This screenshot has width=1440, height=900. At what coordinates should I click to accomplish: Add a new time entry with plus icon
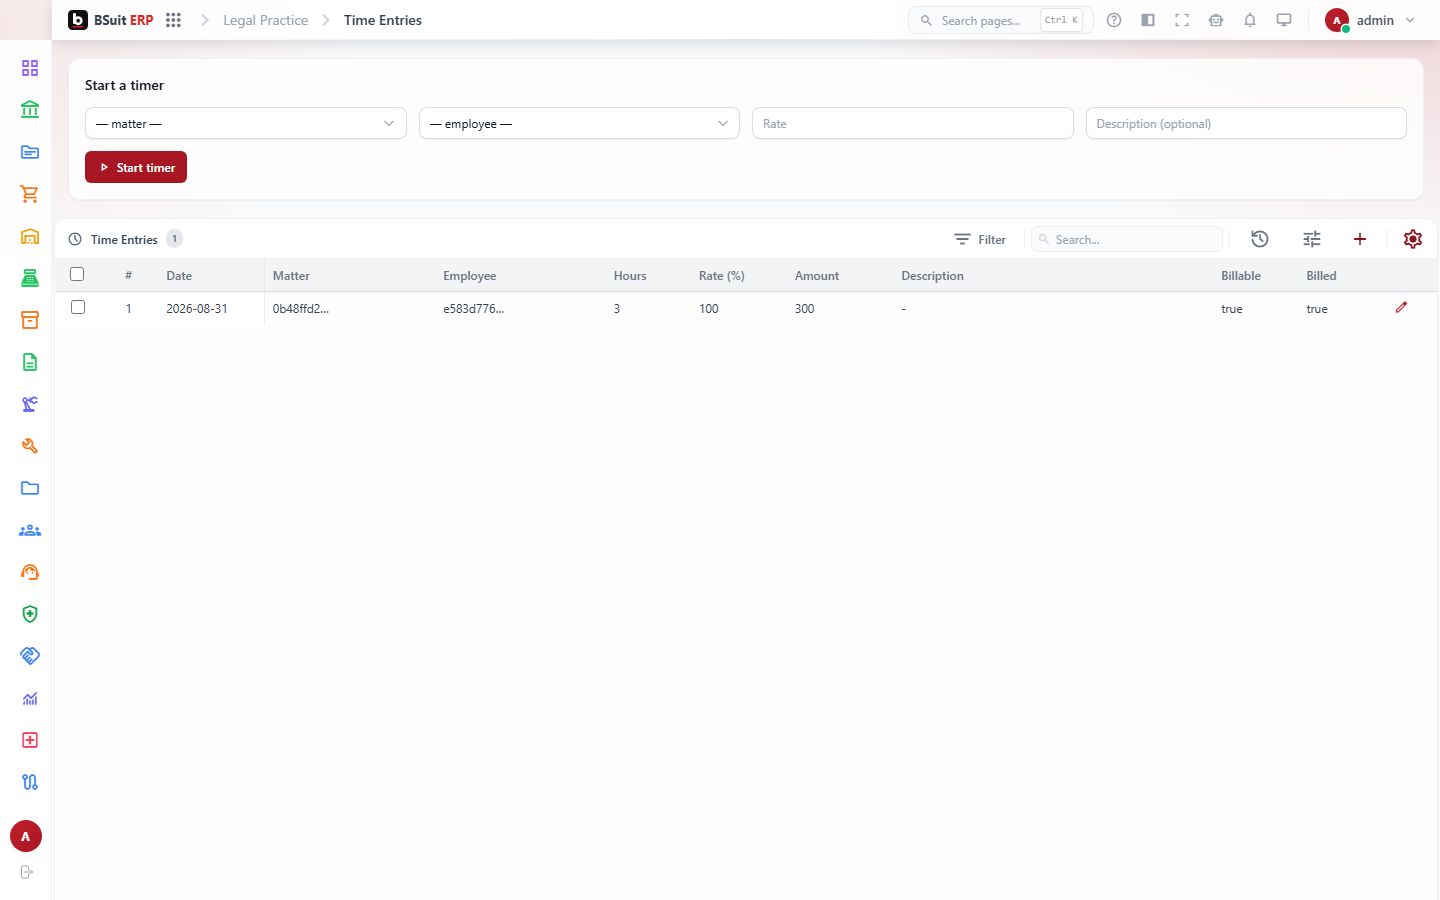[1360, 239]
